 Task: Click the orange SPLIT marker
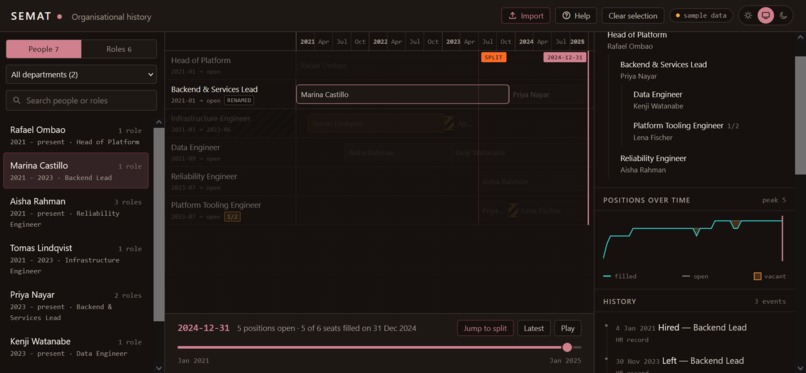coord(493,58)
